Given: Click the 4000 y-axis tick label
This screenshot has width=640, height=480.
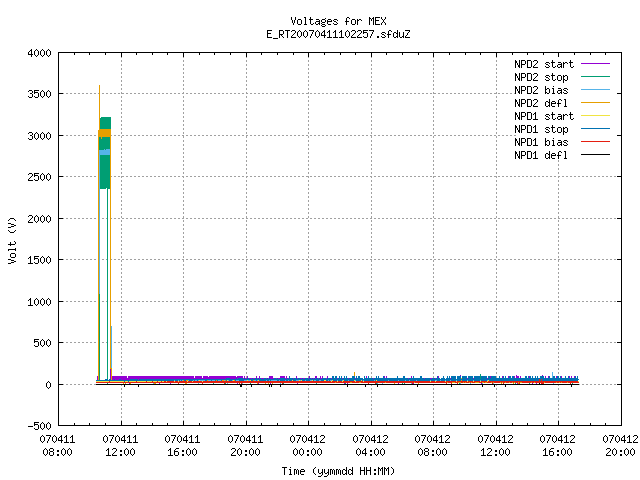Looking at the screenshot, I should (x=40, y=53).
